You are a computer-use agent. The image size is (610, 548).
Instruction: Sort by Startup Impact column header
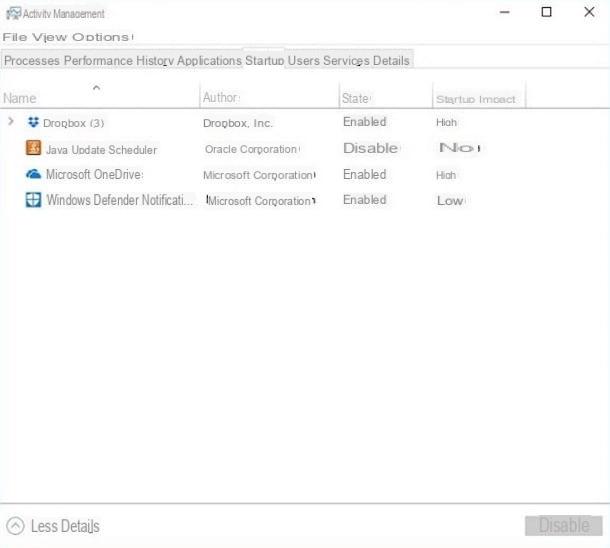(476, 99)
